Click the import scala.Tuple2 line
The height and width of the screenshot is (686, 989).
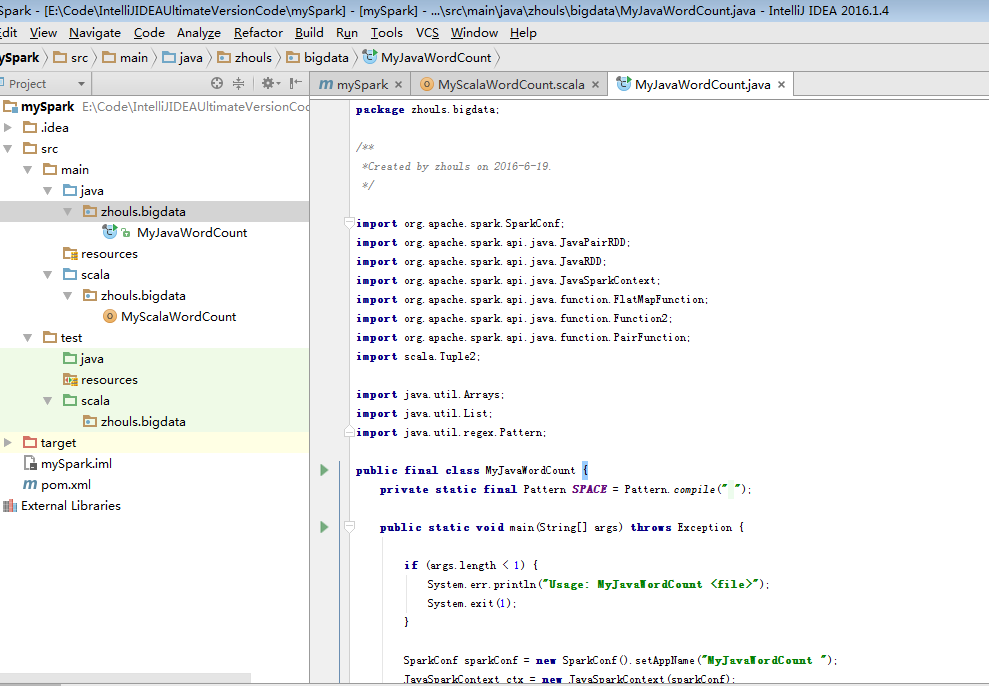418,356
